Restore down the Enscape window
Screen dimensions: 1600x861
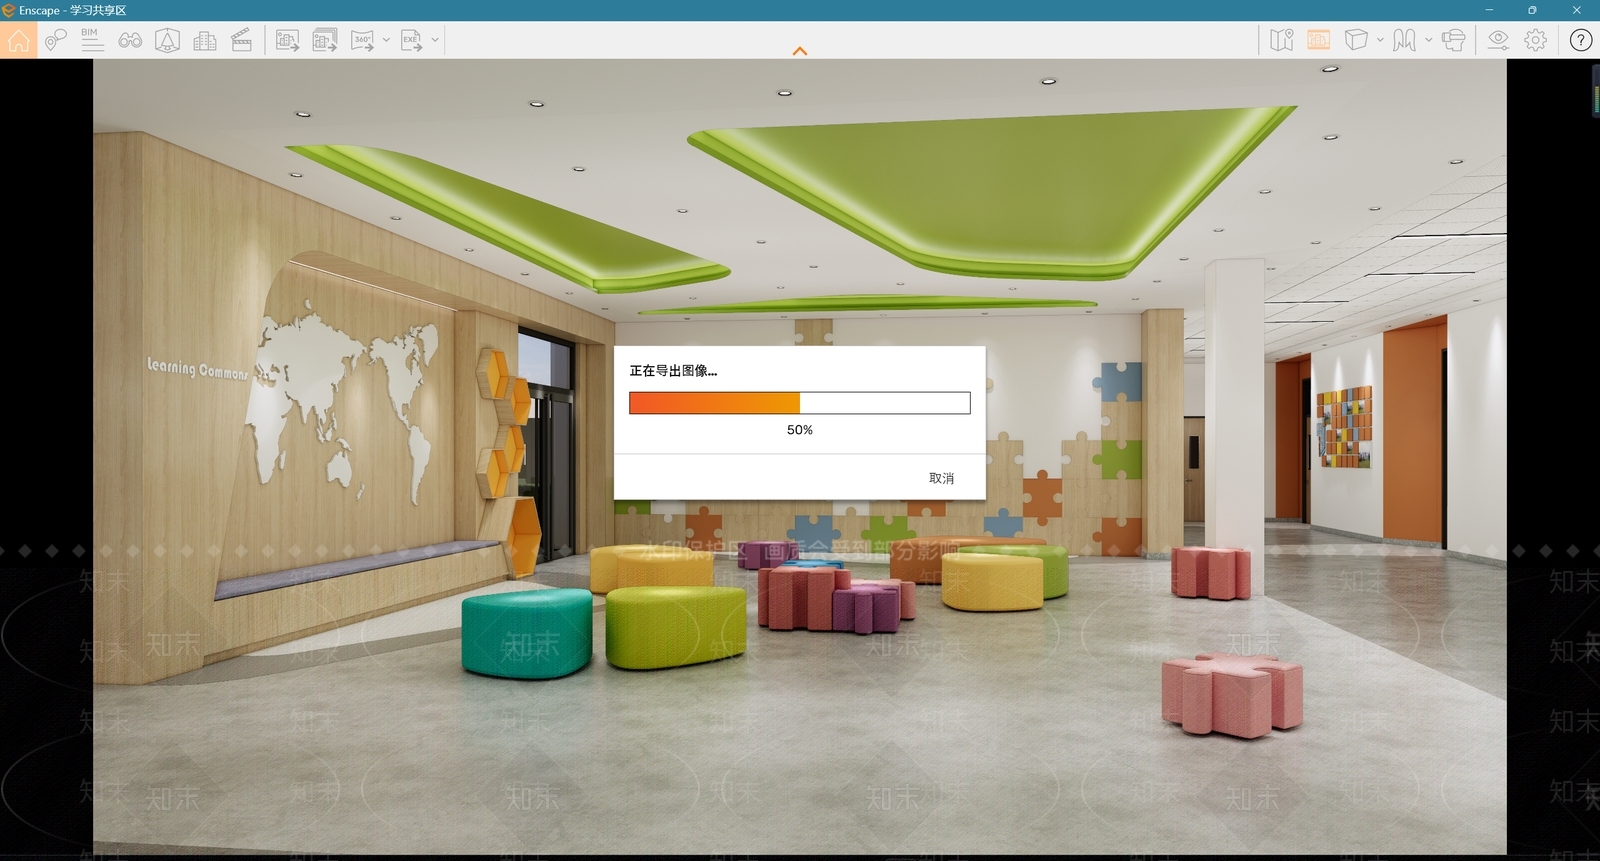tap(1532, 10)
